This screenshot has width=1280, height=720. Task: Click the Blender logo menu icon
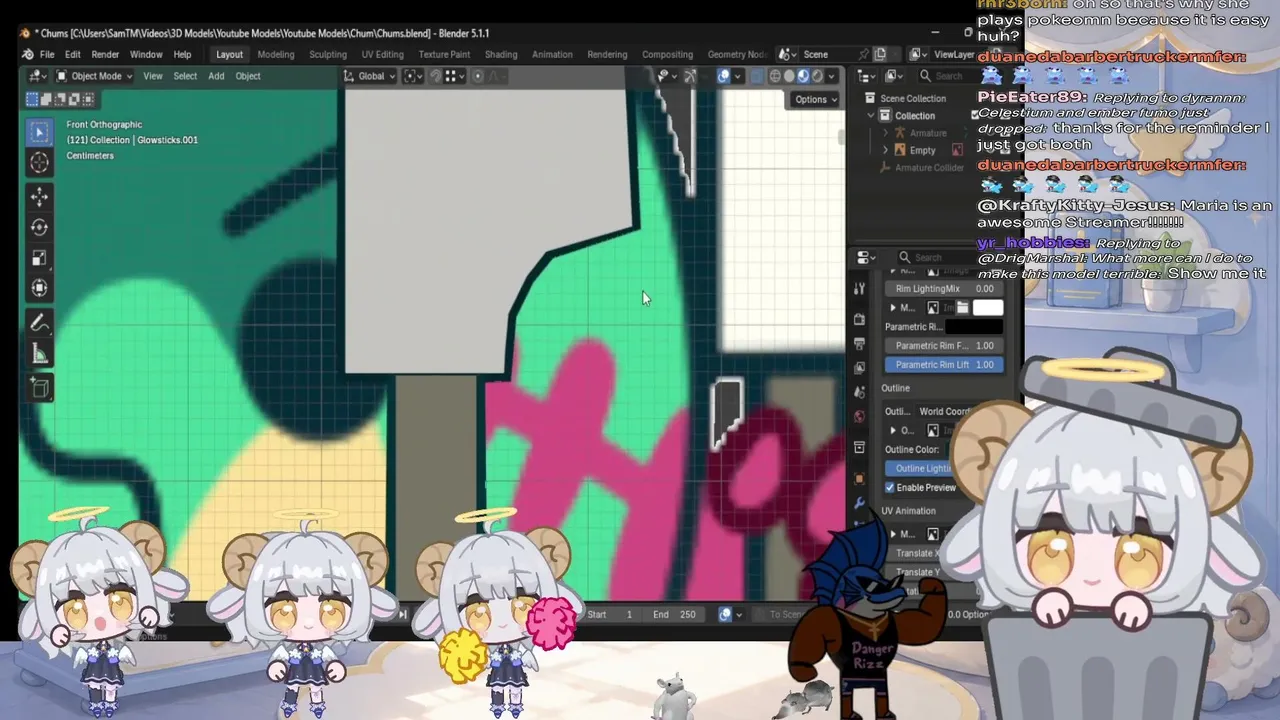28,54
